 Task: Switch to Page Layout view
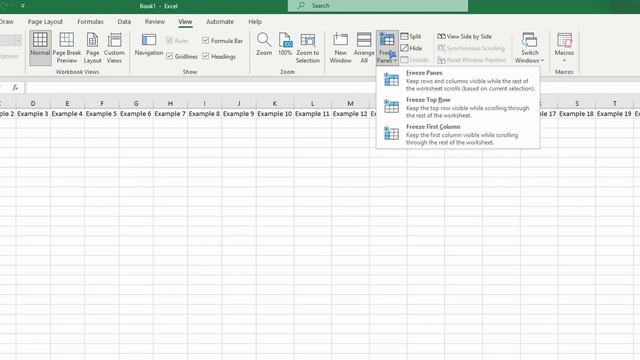pos(93,47)
